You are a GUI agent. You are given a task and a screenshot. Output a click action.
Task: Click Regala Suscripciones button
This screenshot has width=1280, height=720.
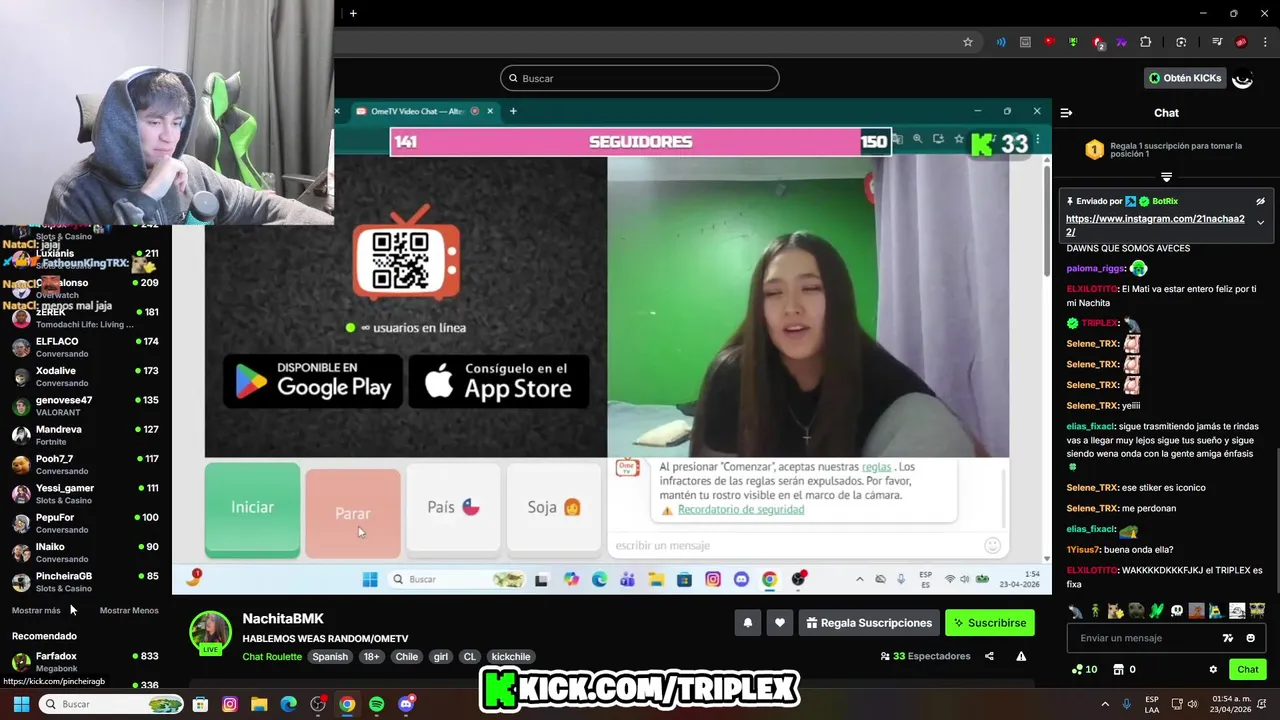point(869,623)
